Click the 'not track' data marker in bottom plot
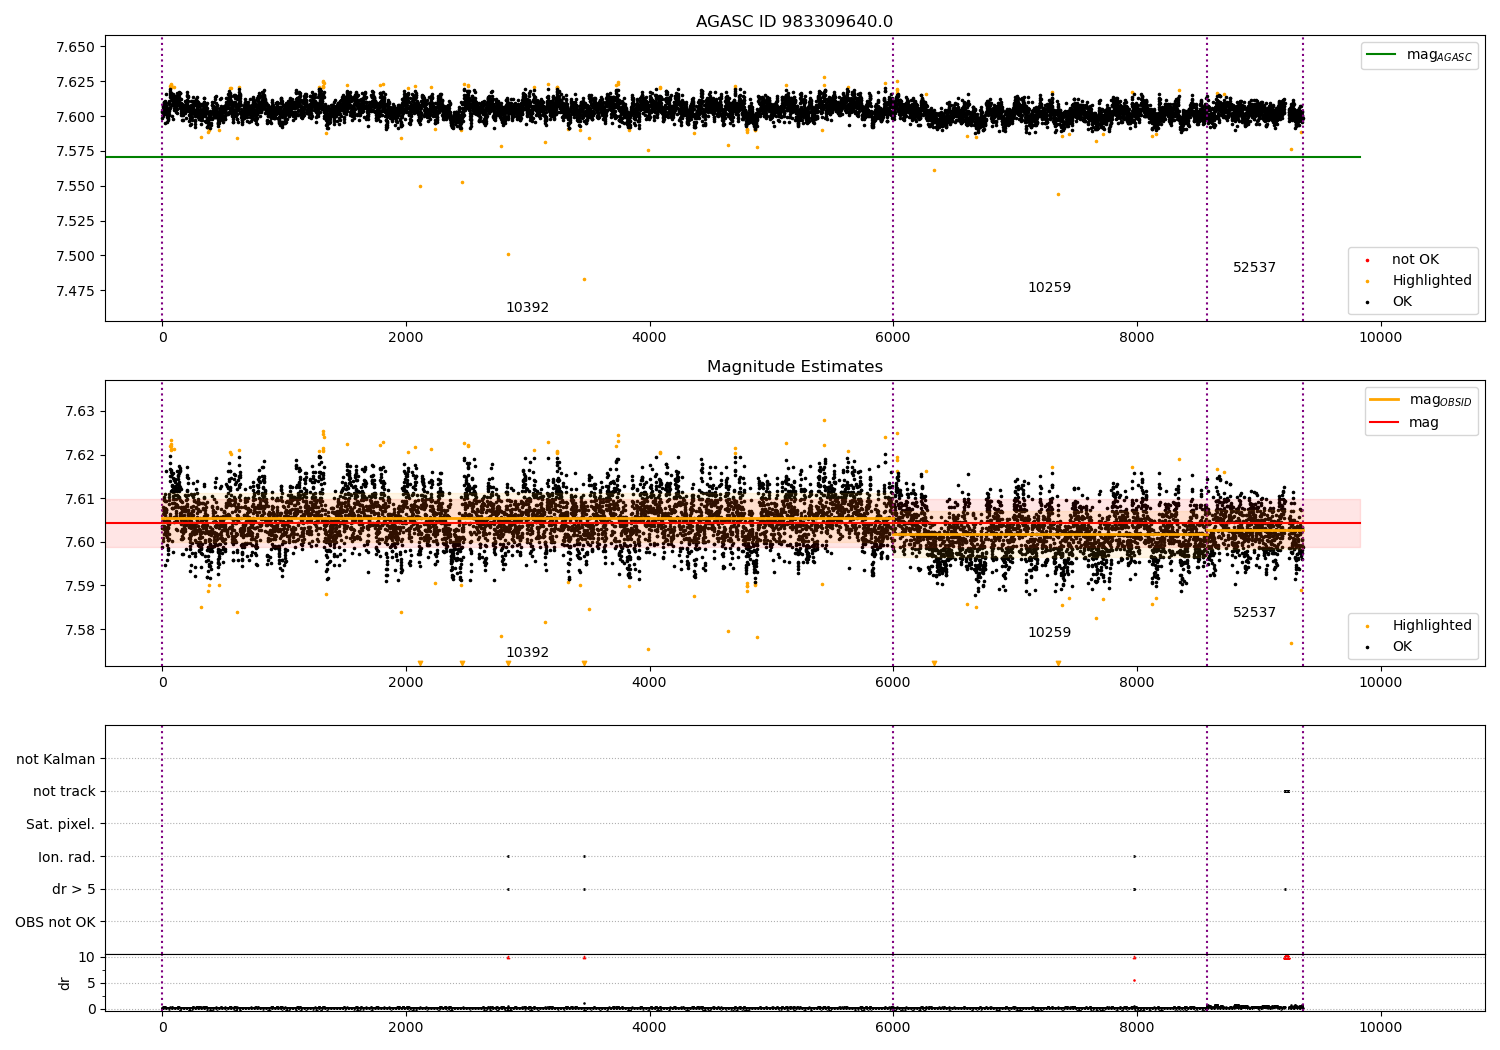Viewport: 1500px width, 1050px height. (x=1287, y=792)
